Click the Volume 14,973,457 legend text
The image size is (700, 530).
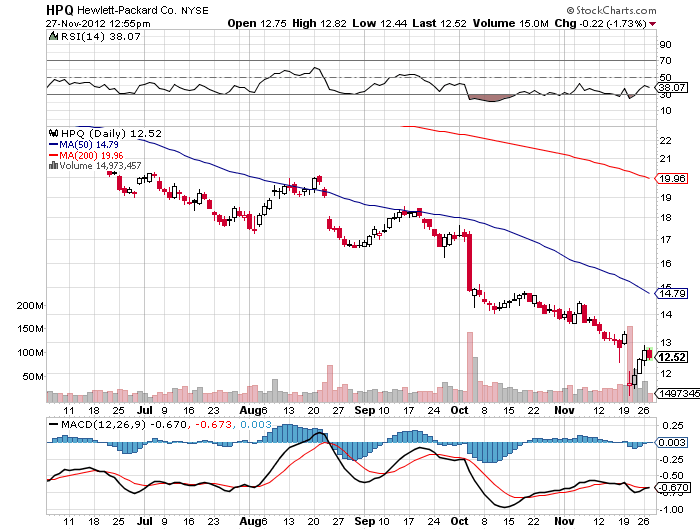(x=100, y=166)
